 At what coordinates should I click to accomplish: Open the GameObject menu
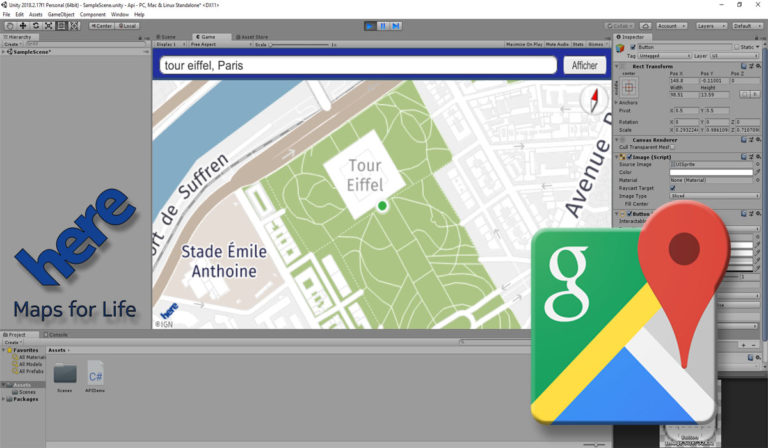(61, 15)
